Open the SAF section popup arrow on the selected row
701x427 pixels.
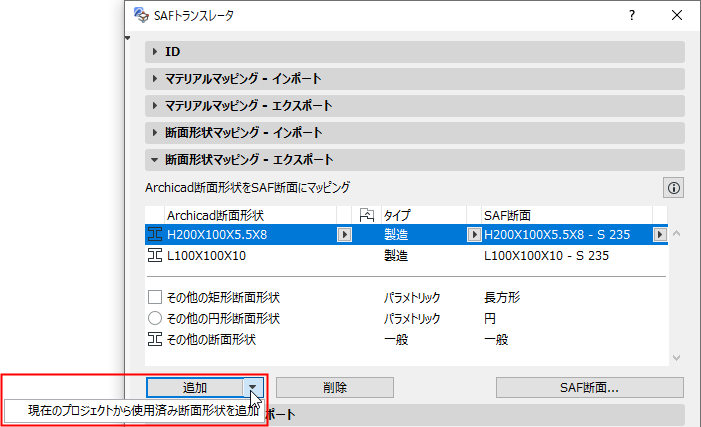pyautogui.click(x=660, y=234)
